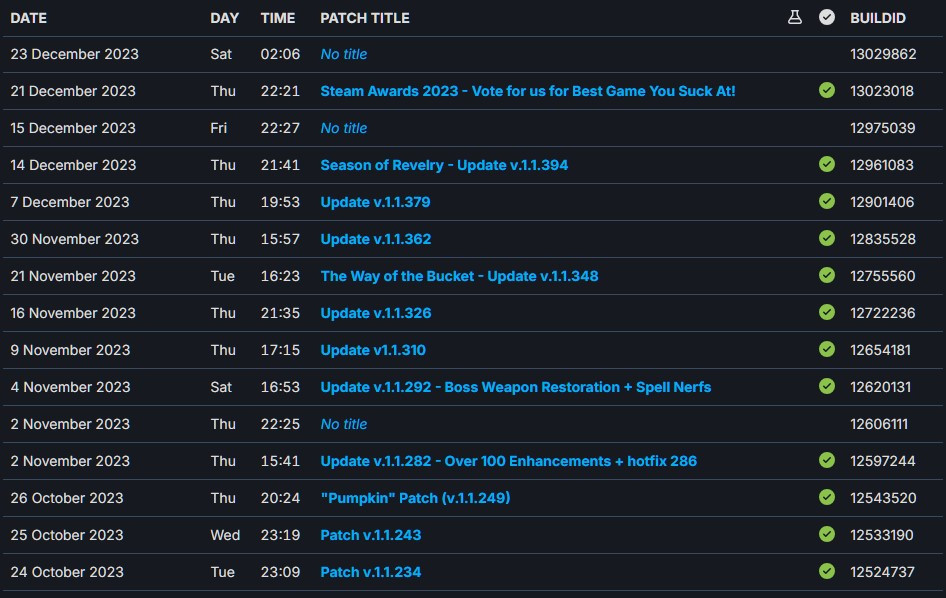Open the "Pumpkin" Patch v.1.1.249 link
The height and width of the screenshot is (598, 946).
click(x=415, y=498)
